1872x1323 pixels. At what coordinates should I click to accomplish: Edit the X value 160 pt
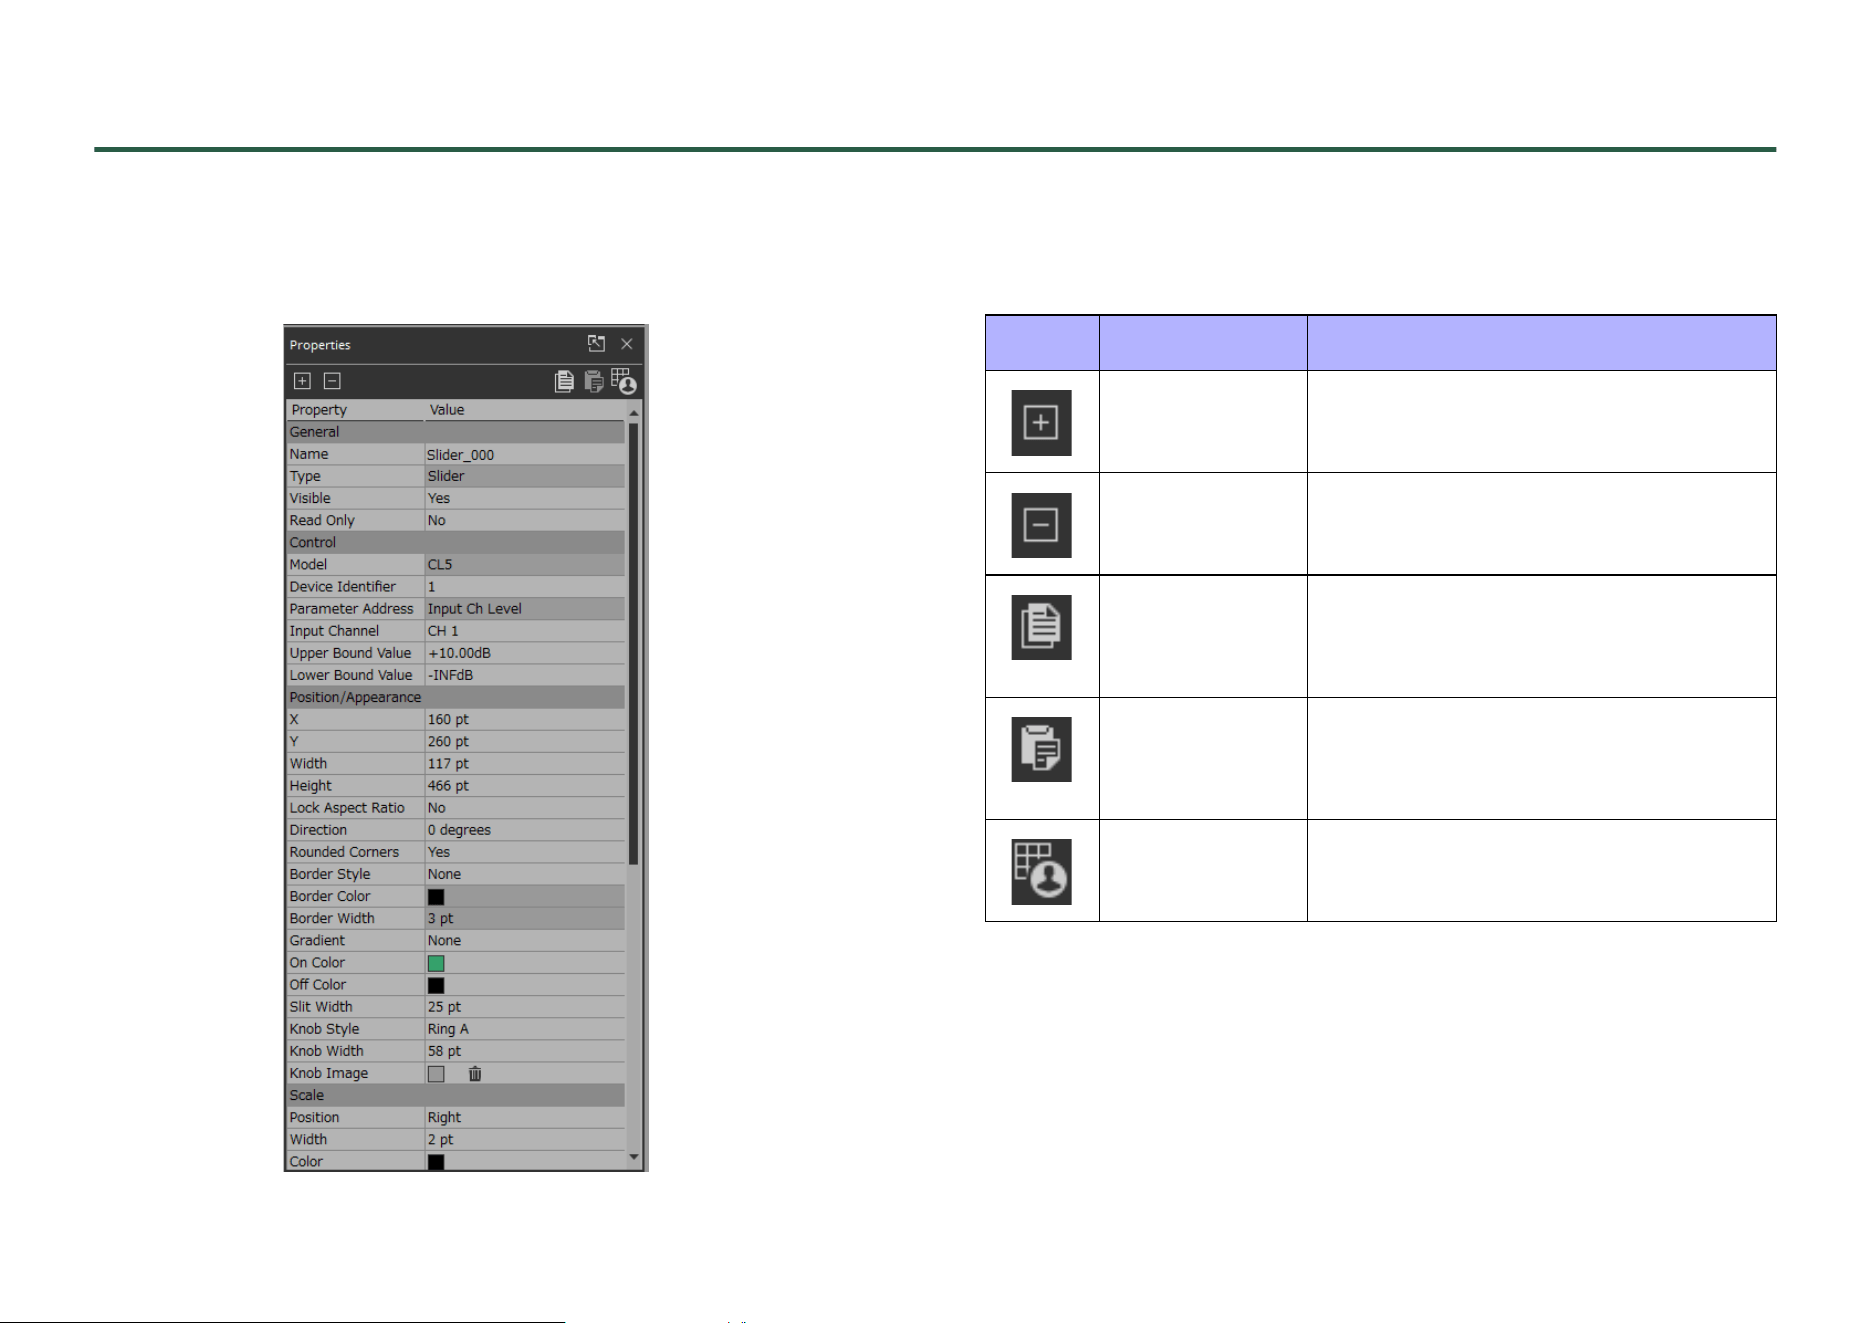point(525,719)
